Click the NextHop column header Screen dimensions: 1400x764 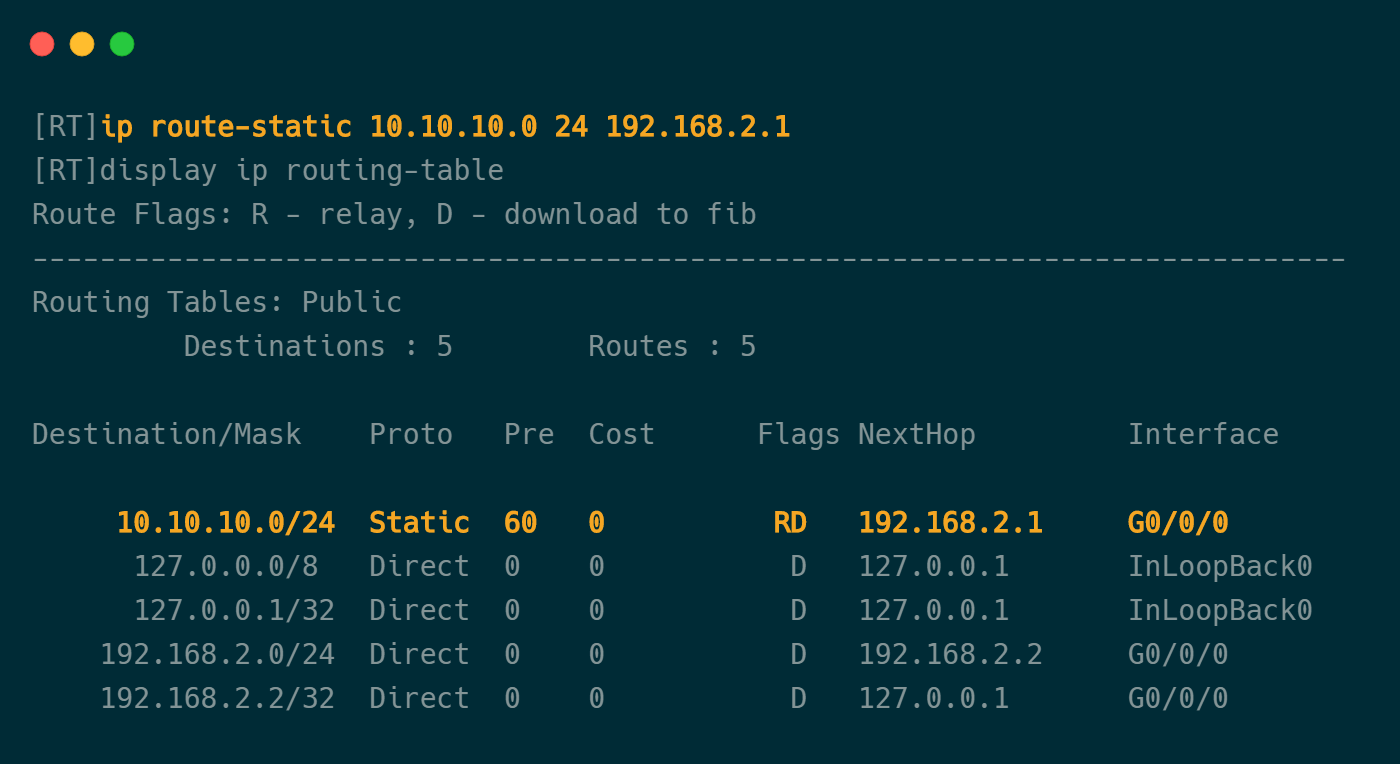click(917, 435)
